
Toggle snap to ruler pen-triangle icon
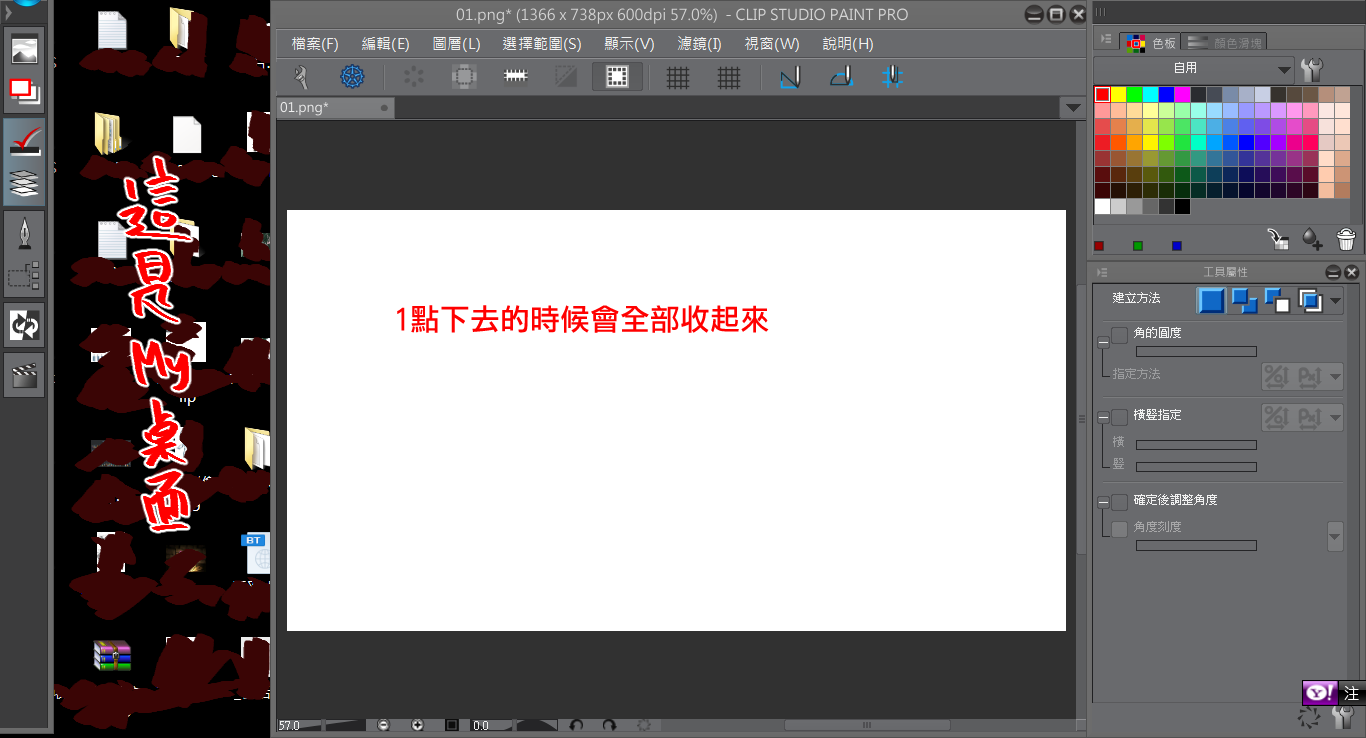[790, 77]
